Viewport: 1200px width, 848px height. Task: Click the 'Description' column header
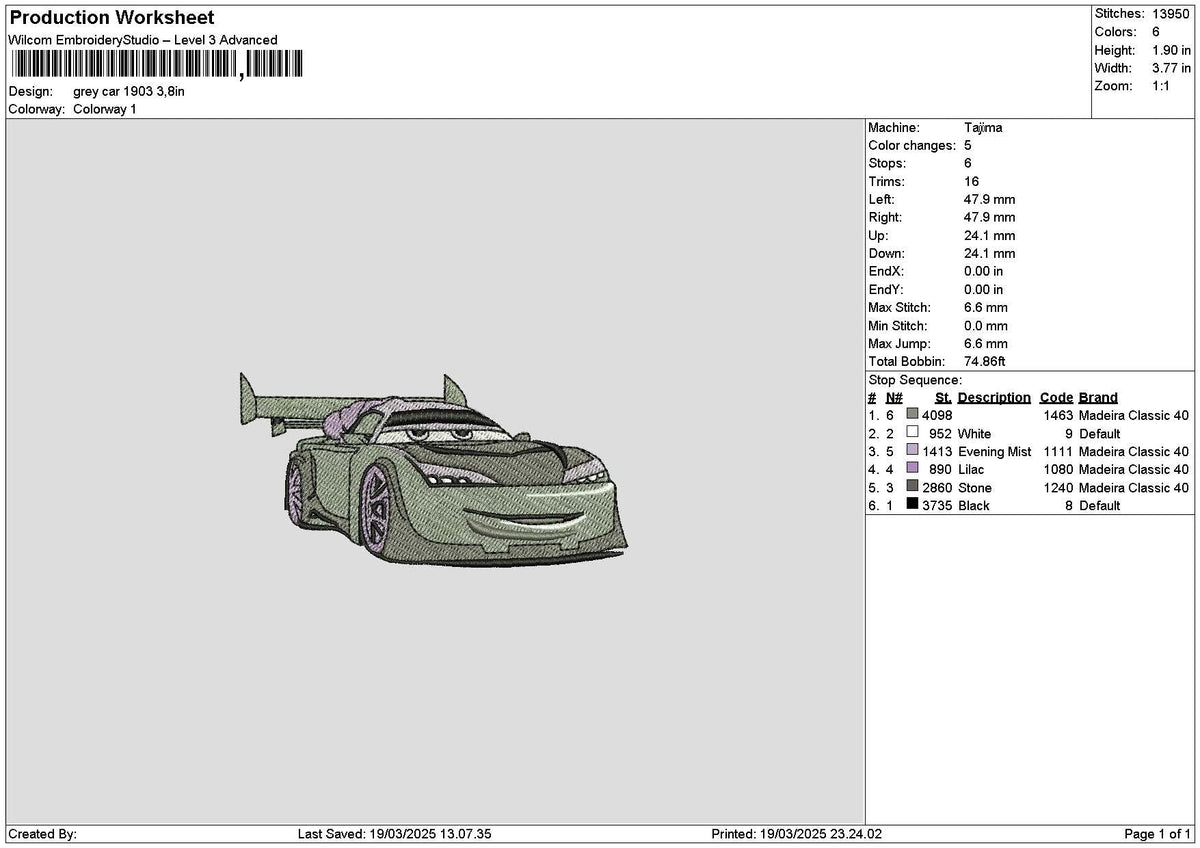point(994,398)
